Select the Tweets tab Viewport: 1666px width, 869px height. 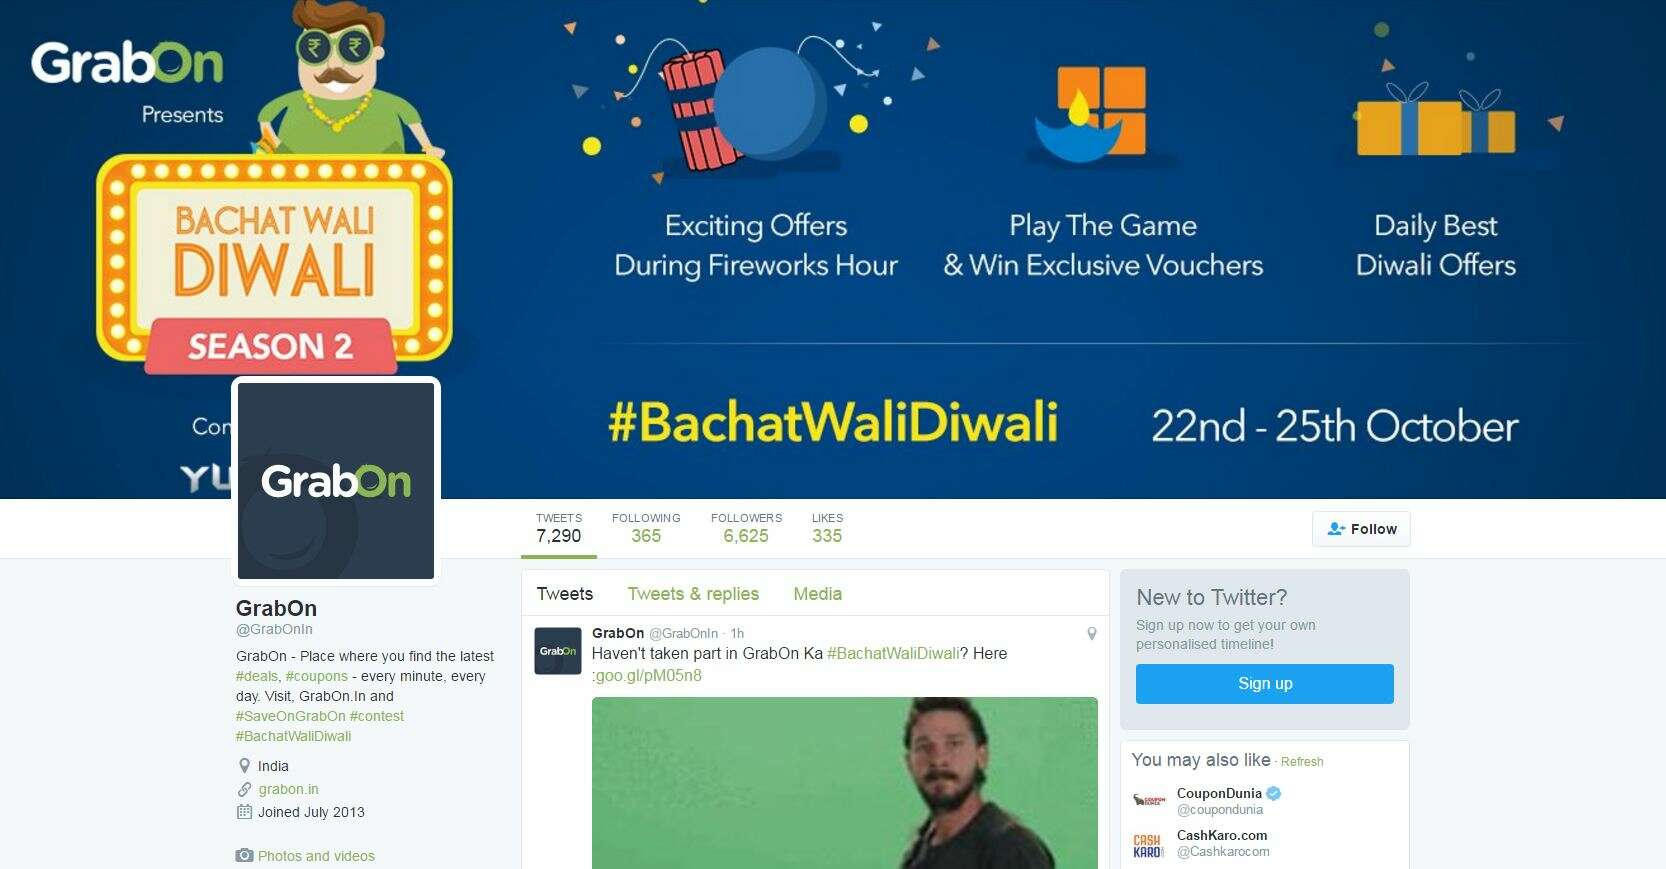[565, 594]
